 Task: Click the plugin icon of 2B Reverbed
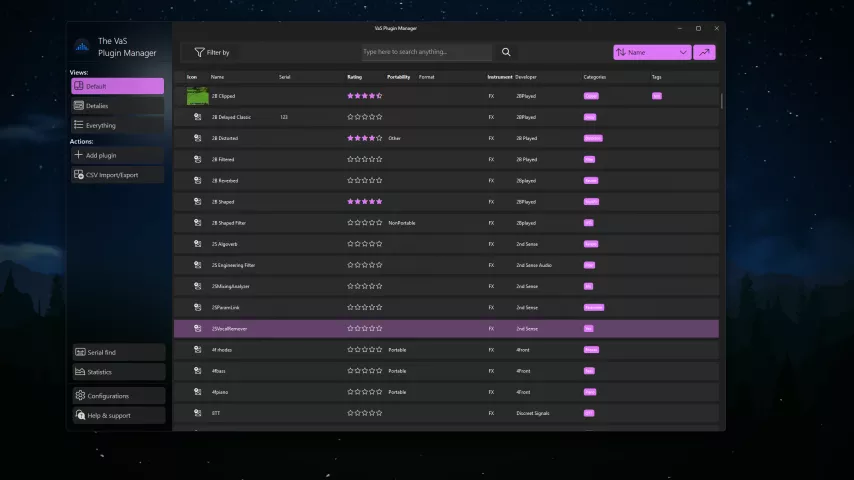(x=198, y=180)
